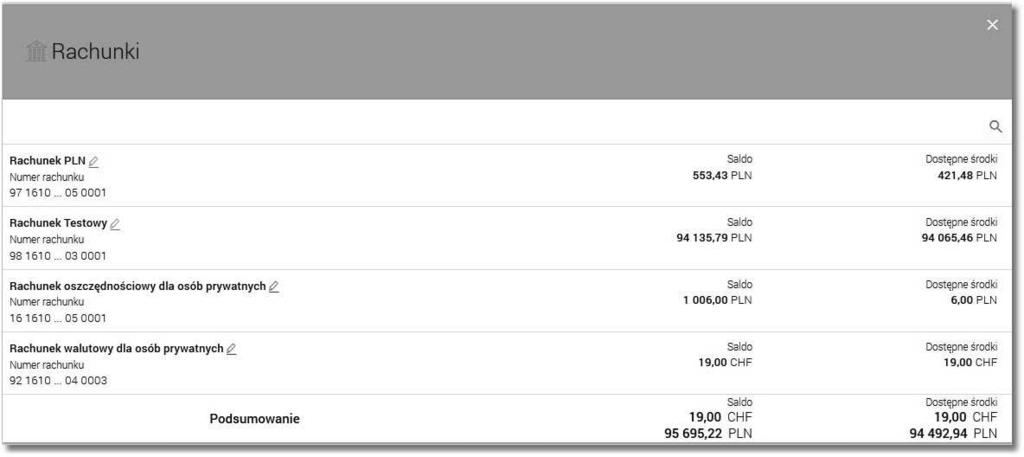Click the Rachunki header title
This screenshot has width=1024, height=457.
point(95,52)
